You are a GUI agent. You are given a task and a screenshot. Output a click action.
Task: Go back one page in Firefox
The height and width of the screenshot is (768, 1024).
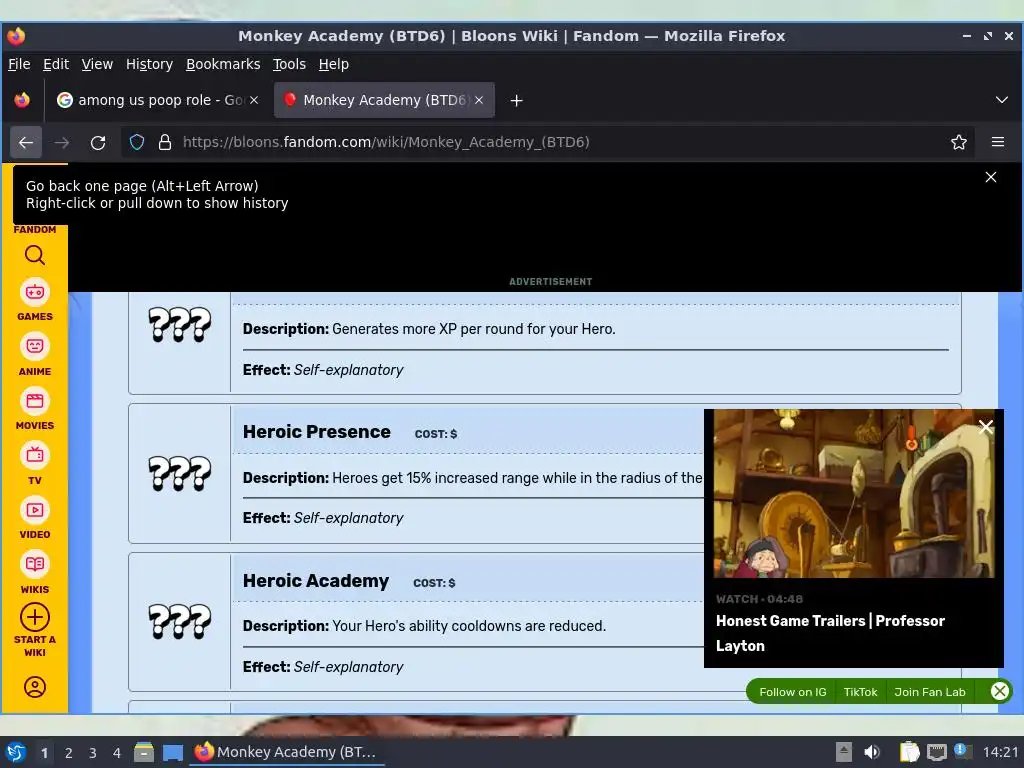[x=25, y=142]
